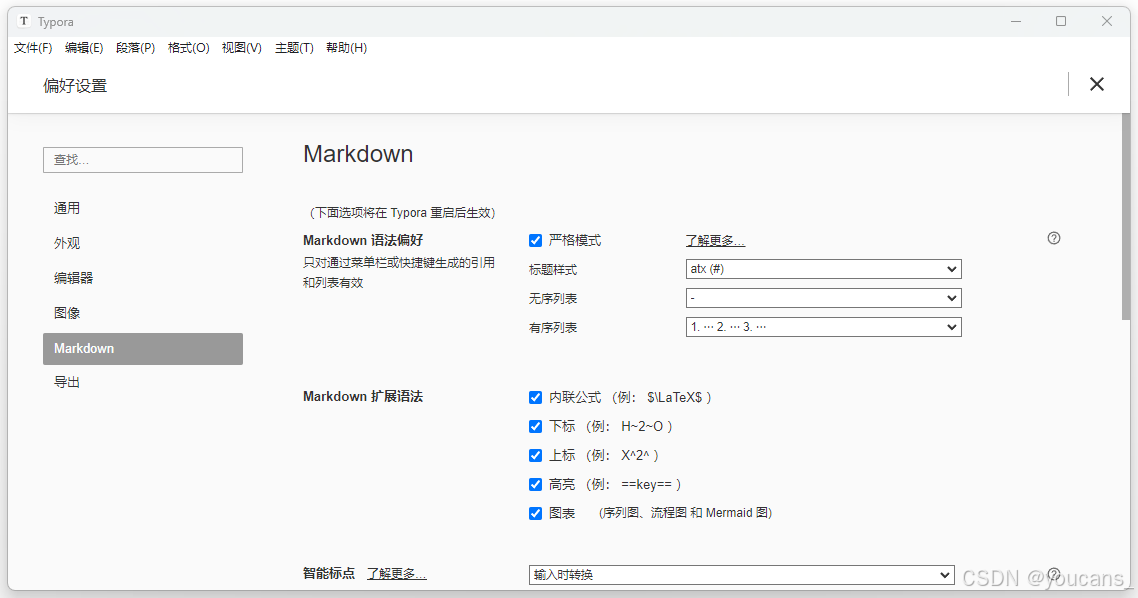Open the 无序列表 dropdown
The width and height of the screenshot is (1138, 598).
pos(824,298)
